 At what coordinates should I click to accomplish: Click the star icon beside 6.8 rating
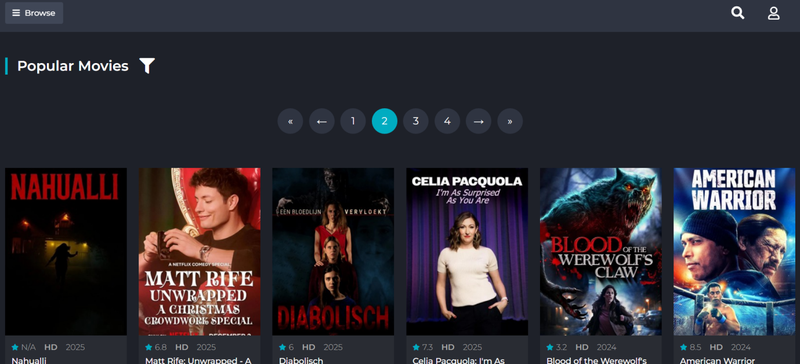coord(148,347)
